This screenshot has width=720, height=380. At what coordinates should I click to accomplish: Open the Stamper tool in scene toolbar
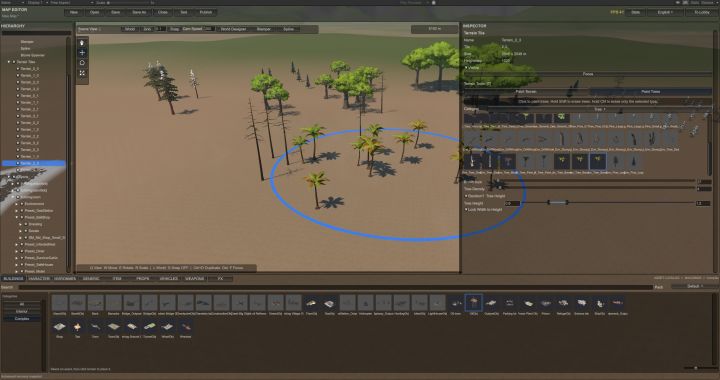(x=264, y=29)
